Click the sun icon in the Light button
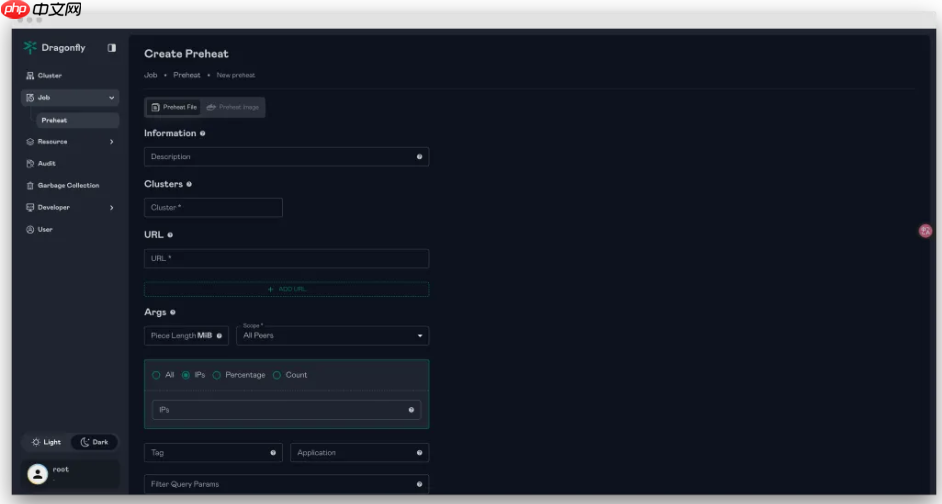This screenshot has height=504, width=942. (36, 442)
